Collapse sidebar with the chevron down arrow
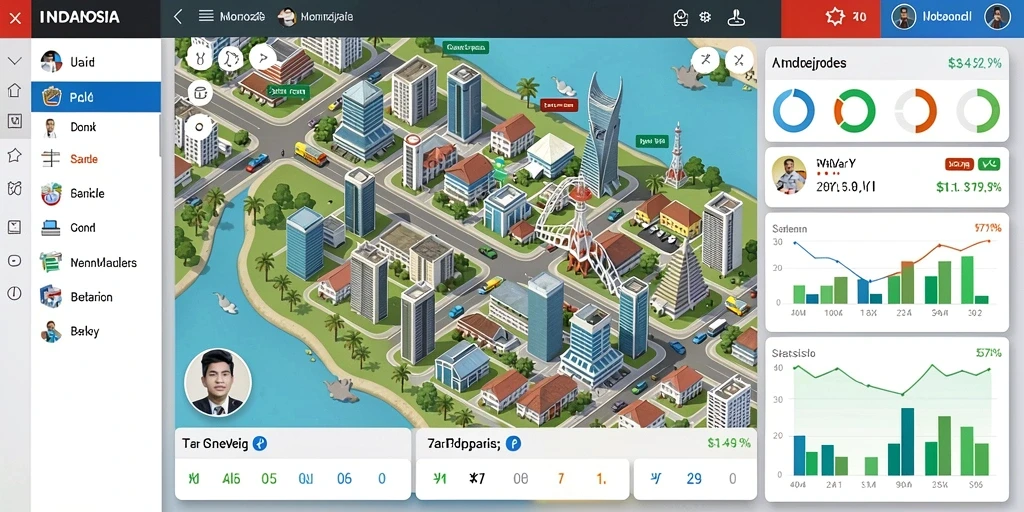 [x=14, y=61]
